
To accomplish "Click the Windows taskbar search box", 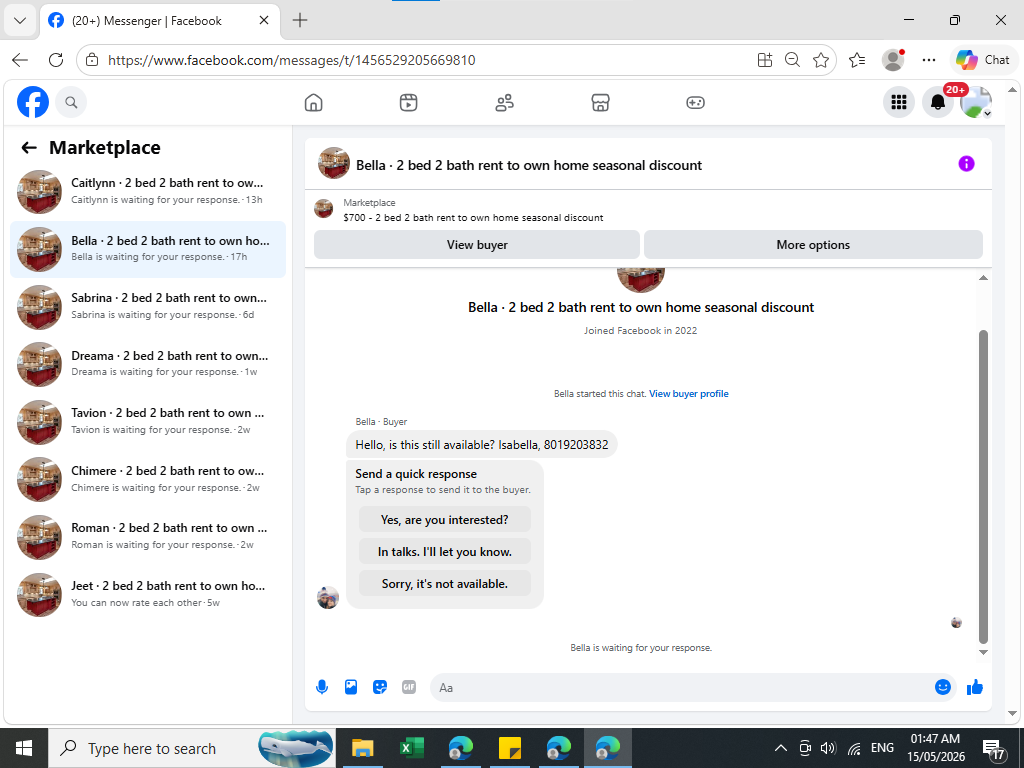I will click(192, 748).
